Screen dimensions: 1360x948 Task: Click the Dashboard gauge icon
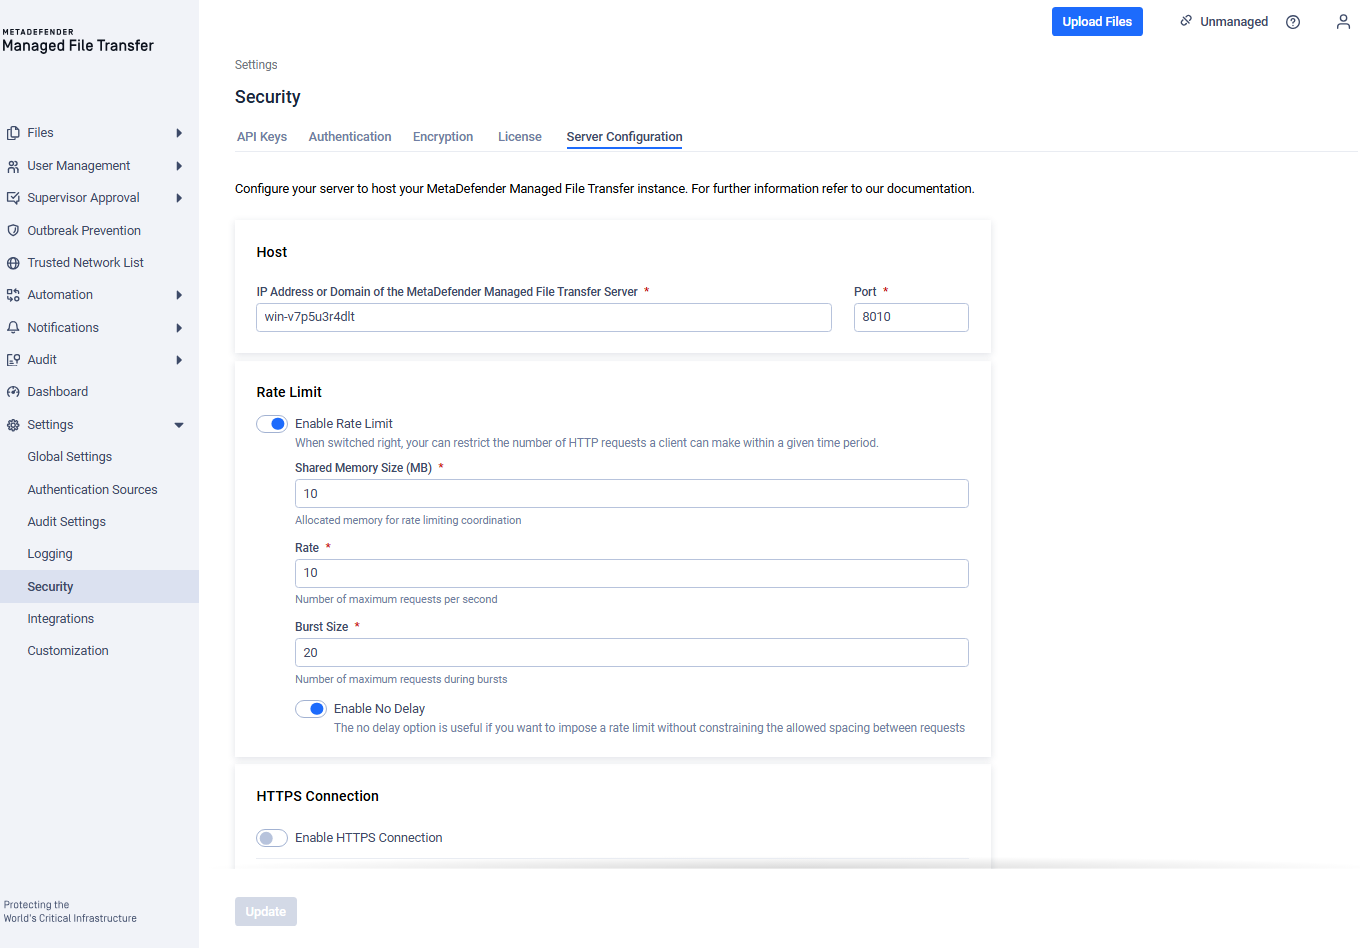13,392
